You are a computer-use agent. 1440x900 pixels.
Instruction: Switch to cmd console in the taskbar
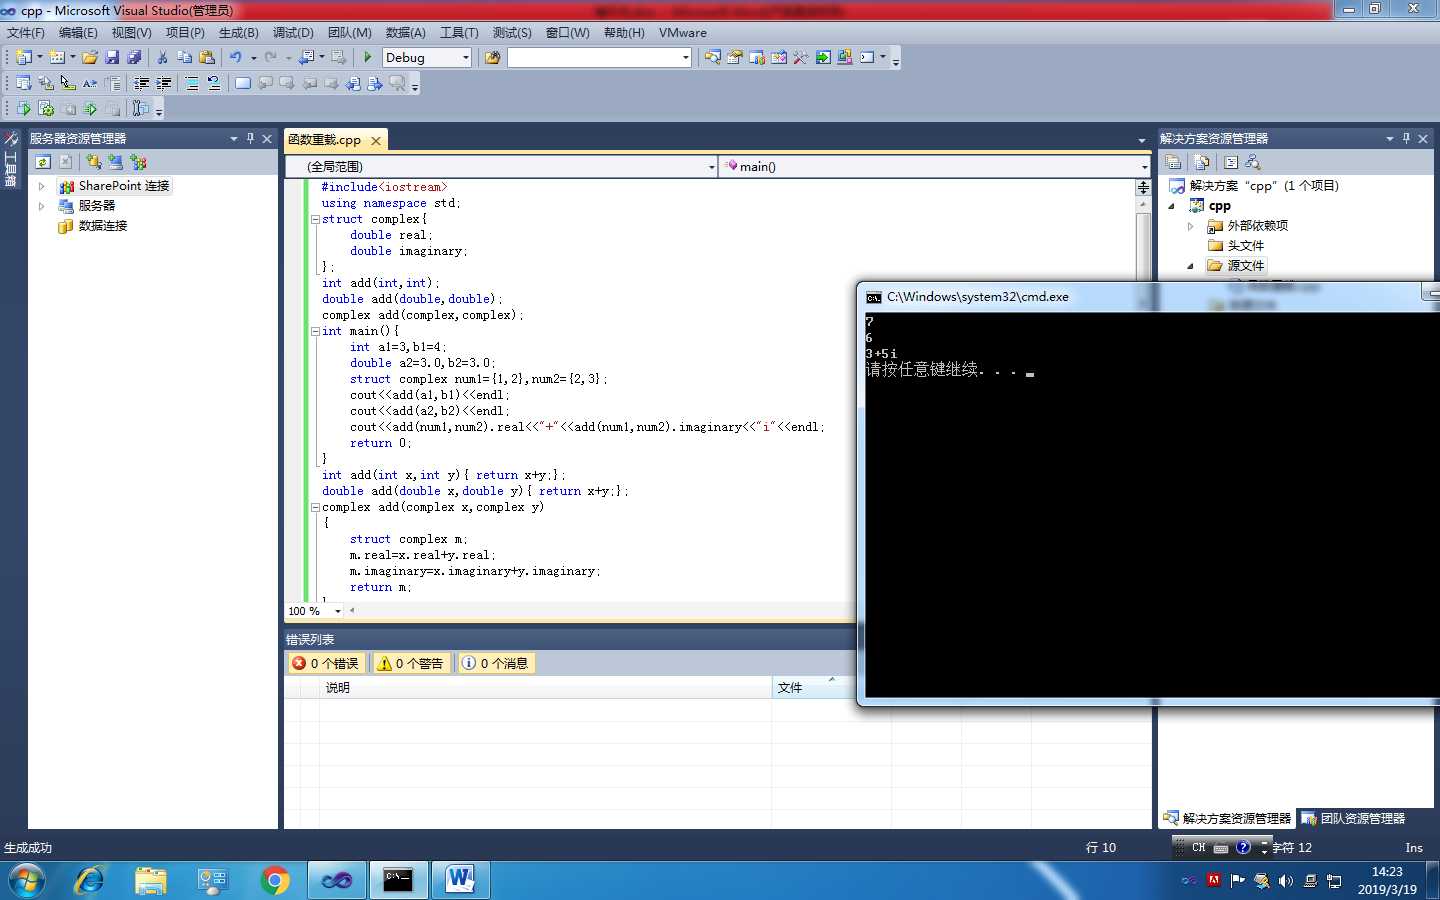click(398, 881)
